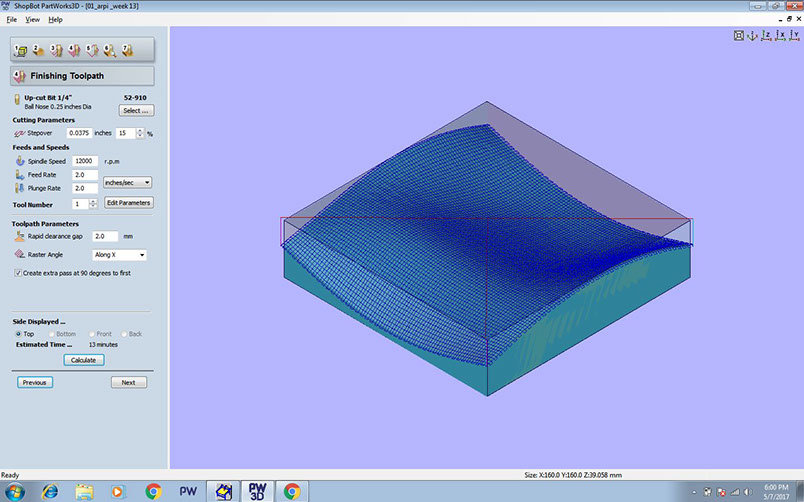This screenshot has width=804, height=502.
Task: Open Internet Explorer from taskbar
Action: tap(50, 491)
